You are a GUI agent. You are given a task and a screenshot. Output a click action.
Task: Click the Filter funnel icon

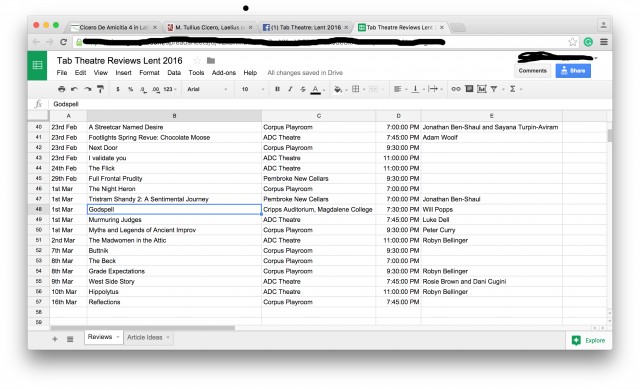494,89
